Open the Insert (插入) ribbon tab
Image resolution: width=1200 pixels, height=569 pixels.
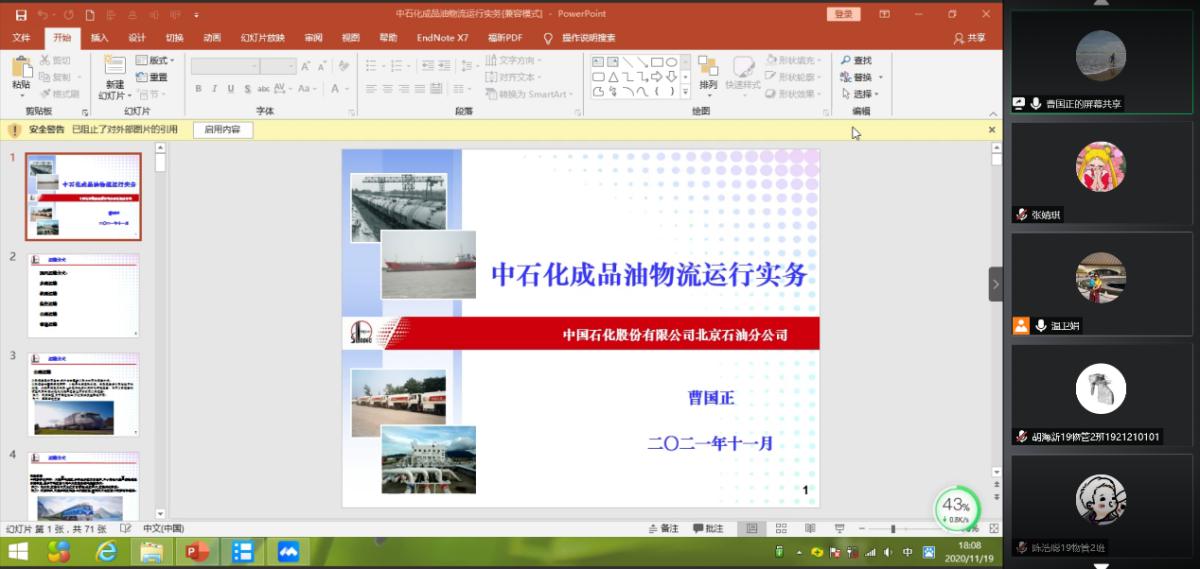pyautogui.click(x=100, y=38)
